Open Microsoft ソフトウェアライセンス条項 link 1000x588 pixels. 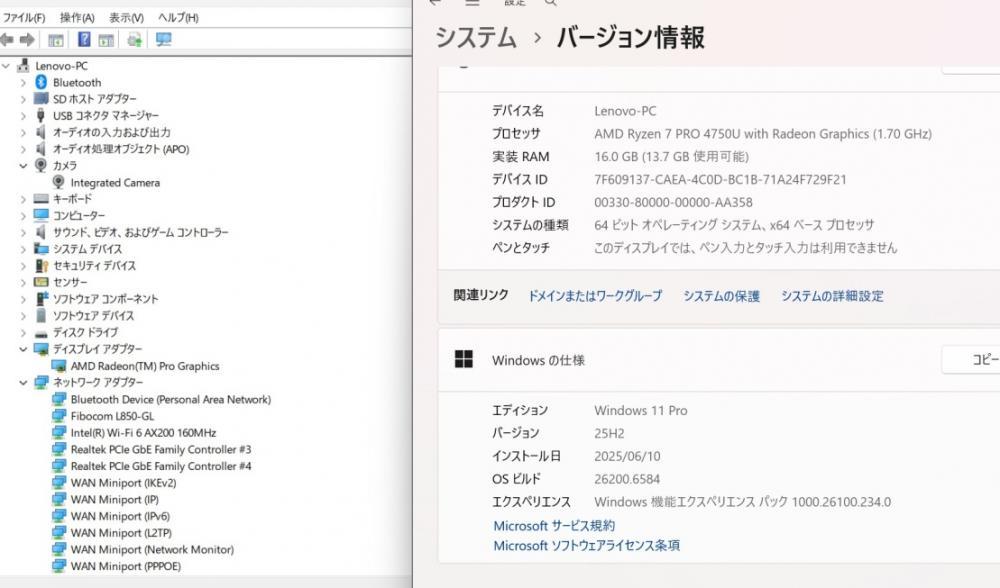pyautogui.click(x=587, y=545)
